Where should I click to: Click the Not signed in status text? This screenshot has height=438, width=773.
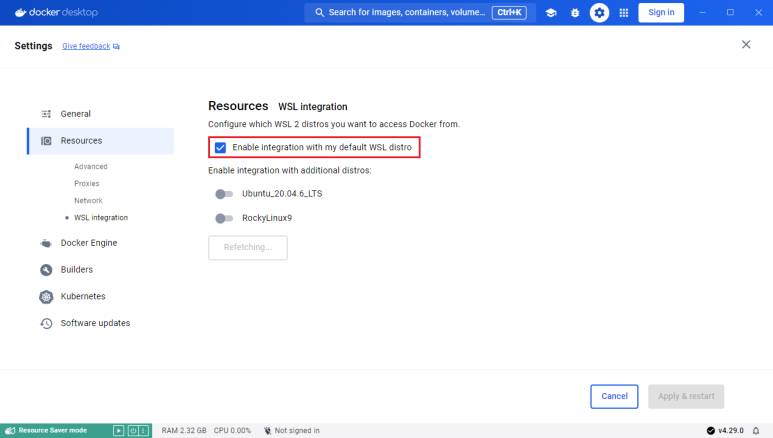tap(297, 431)
